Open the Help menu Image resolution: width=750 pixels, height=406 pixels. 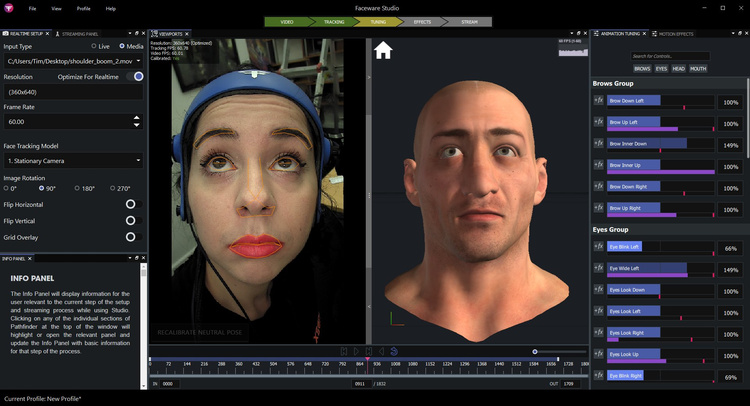click(110, 9)
